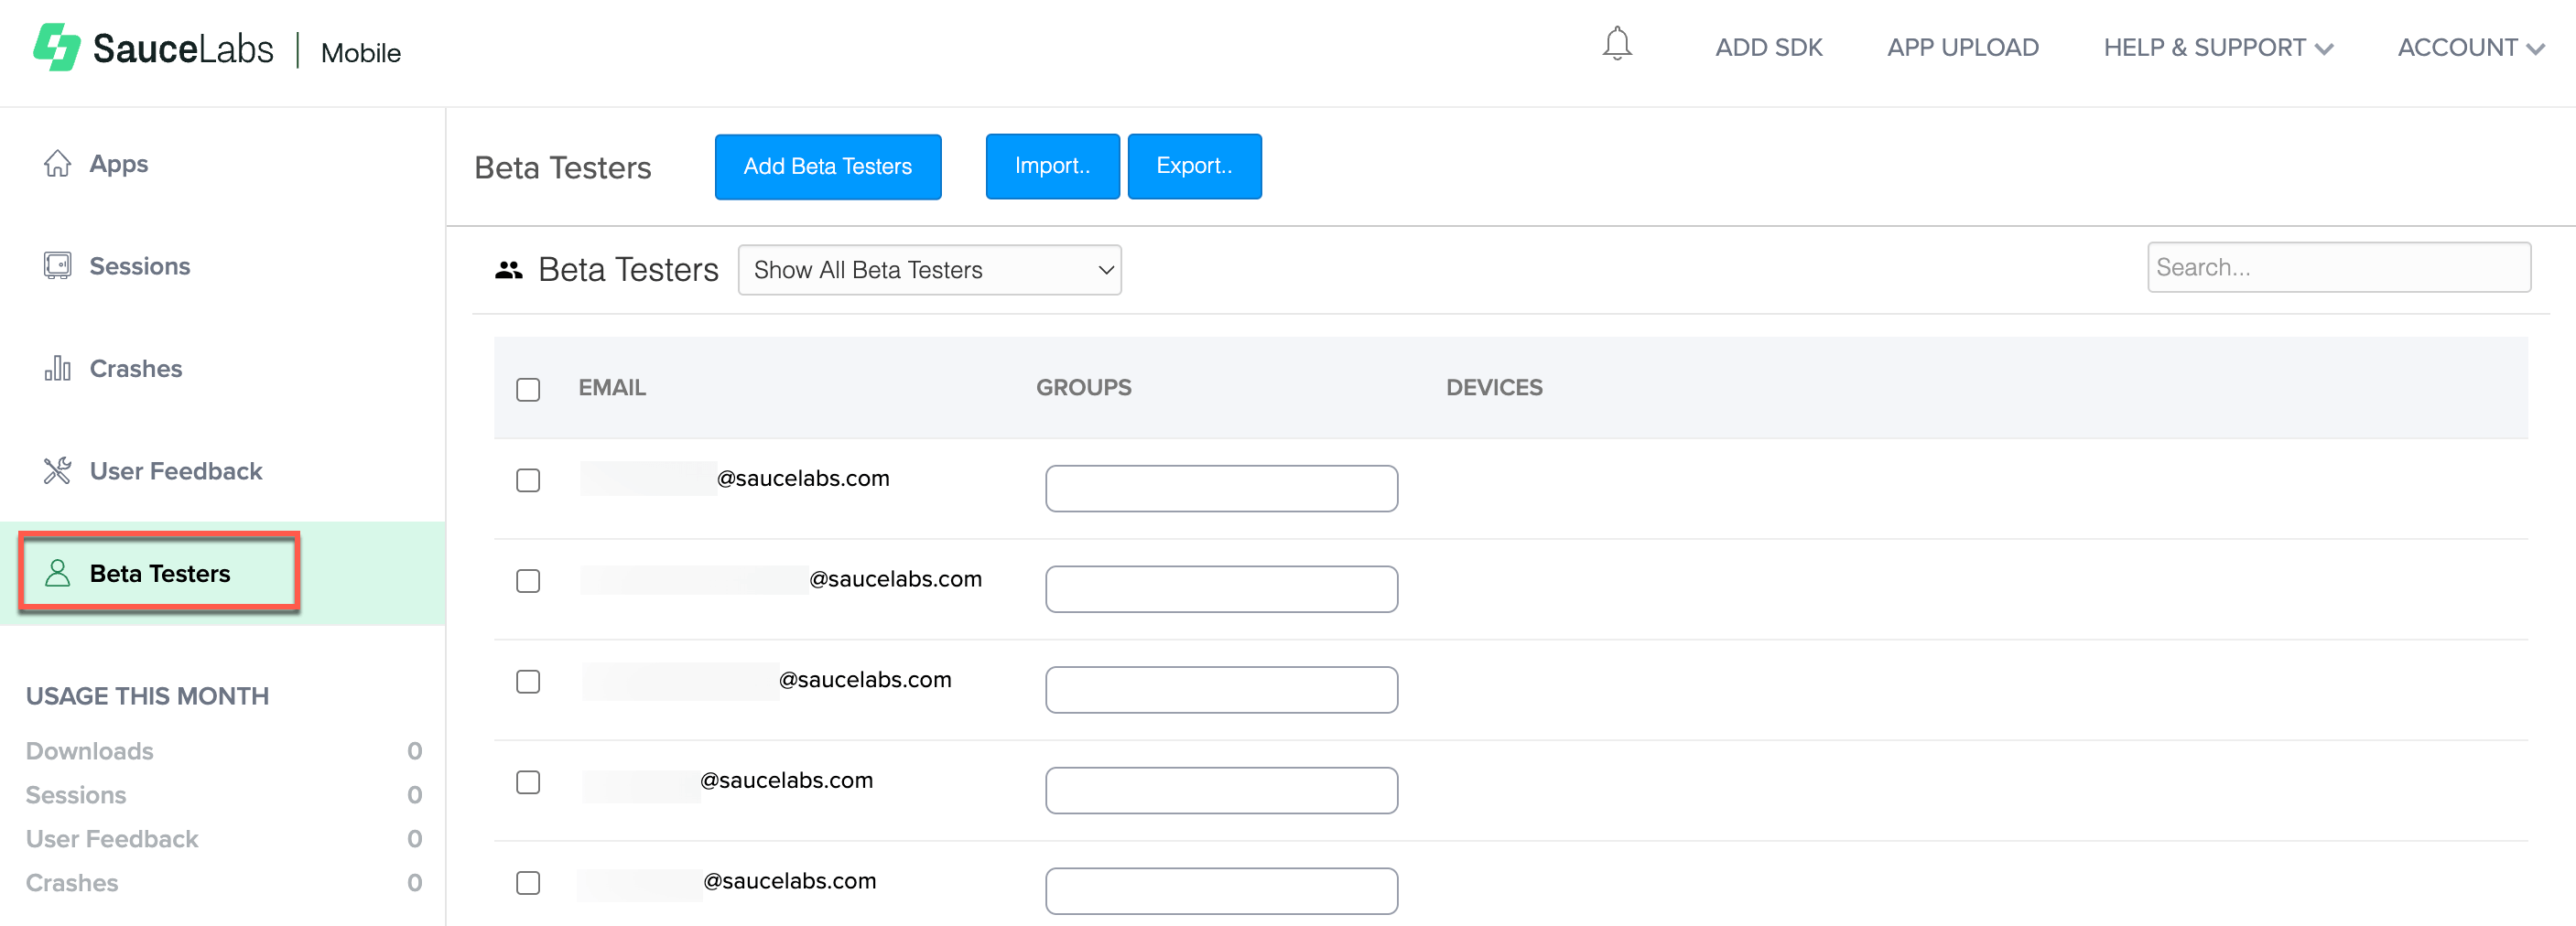
Task: Open notifications bell icon
Action: (1616, 45)
